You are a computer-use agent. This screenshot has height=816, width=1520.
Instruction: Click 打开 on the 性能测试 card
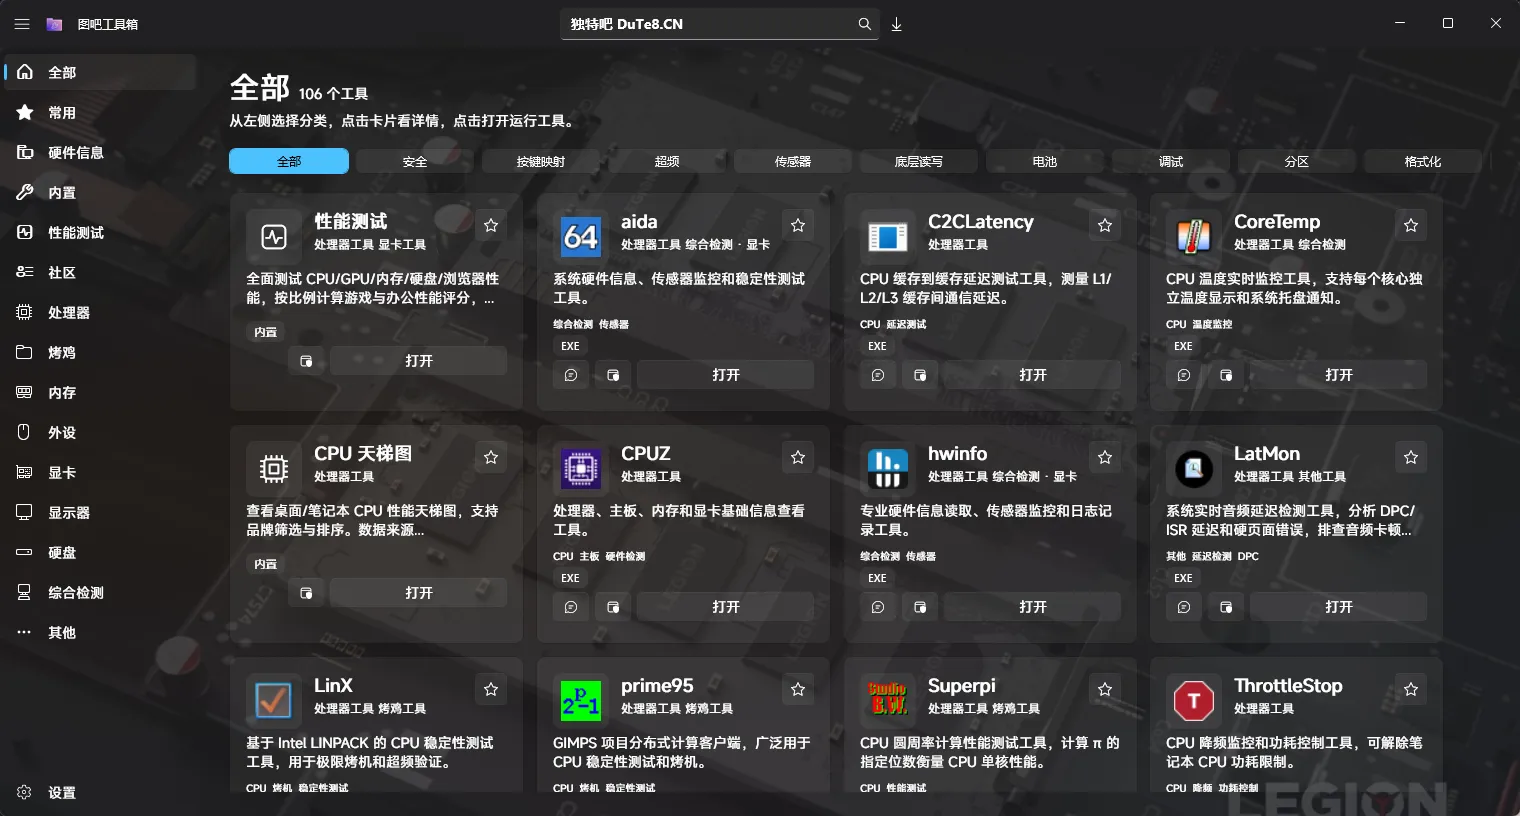point(419,361)
